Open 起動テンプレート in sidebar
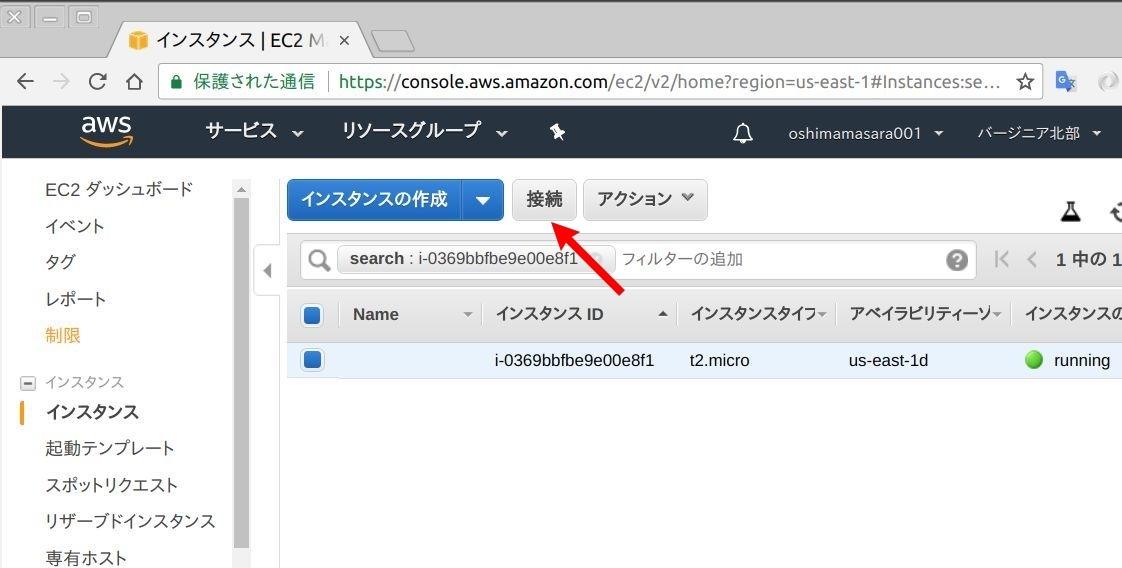1122x568 pixels. pos(109,449)
